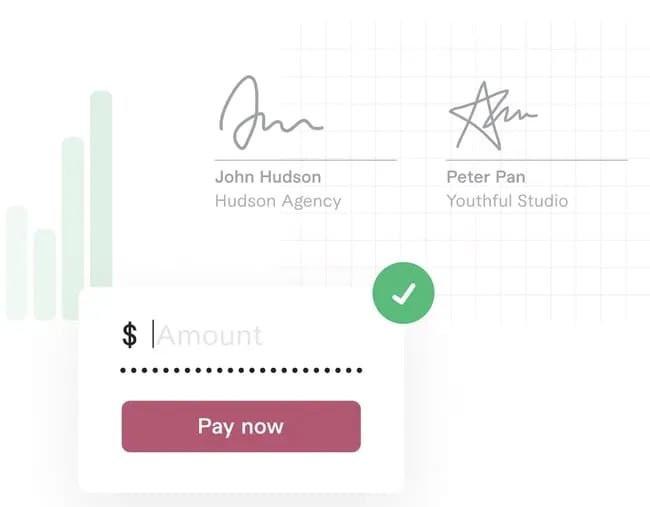Click the green checkmark badge
This screenshot has width=650, height=507.
(403, 293)
